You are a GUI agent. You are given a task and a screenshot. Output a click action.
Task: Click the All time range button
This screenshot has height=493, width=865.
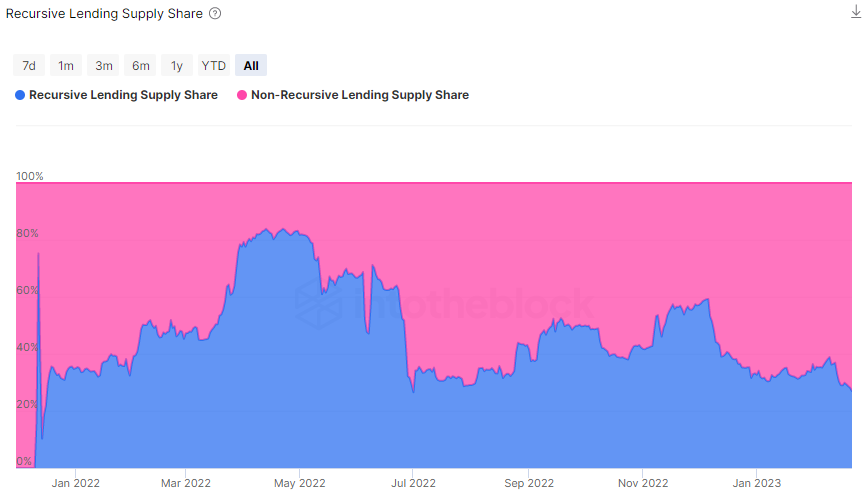251,66
